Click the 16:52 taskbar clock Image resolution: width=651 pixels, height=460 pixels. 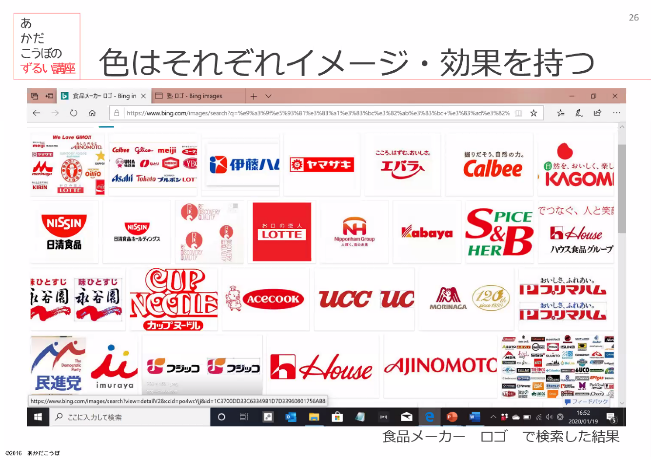[583, 417]
